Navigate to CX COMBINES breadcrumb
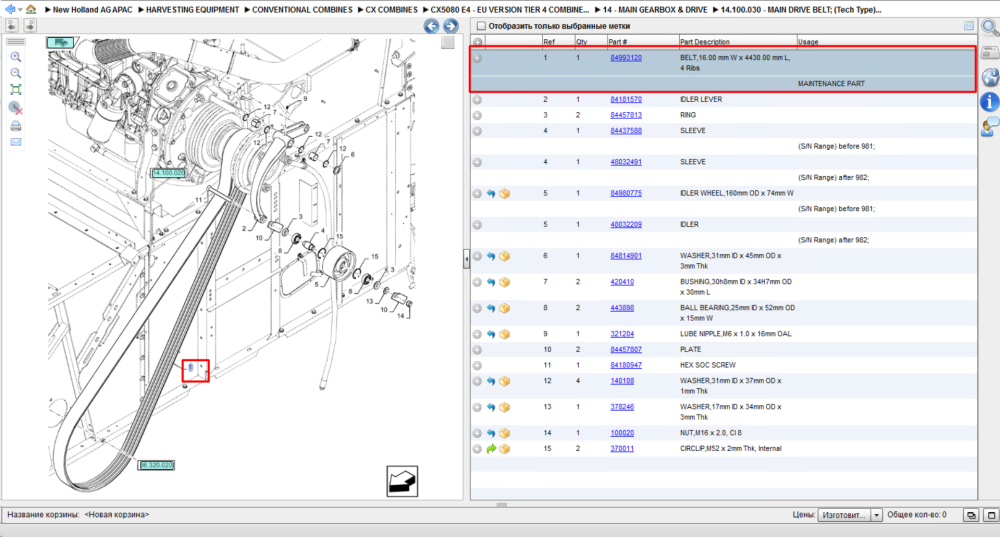1000x537 pixels. [392, 10]
